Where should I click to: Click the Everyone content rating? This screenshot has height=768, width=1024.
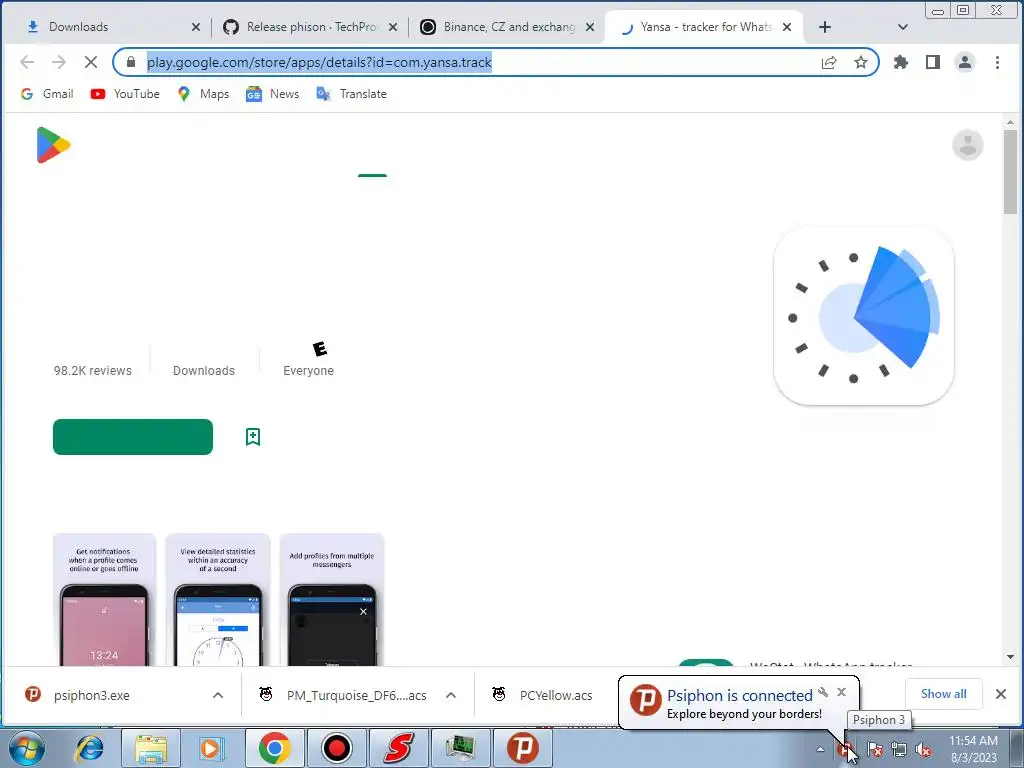pos(308,370)
